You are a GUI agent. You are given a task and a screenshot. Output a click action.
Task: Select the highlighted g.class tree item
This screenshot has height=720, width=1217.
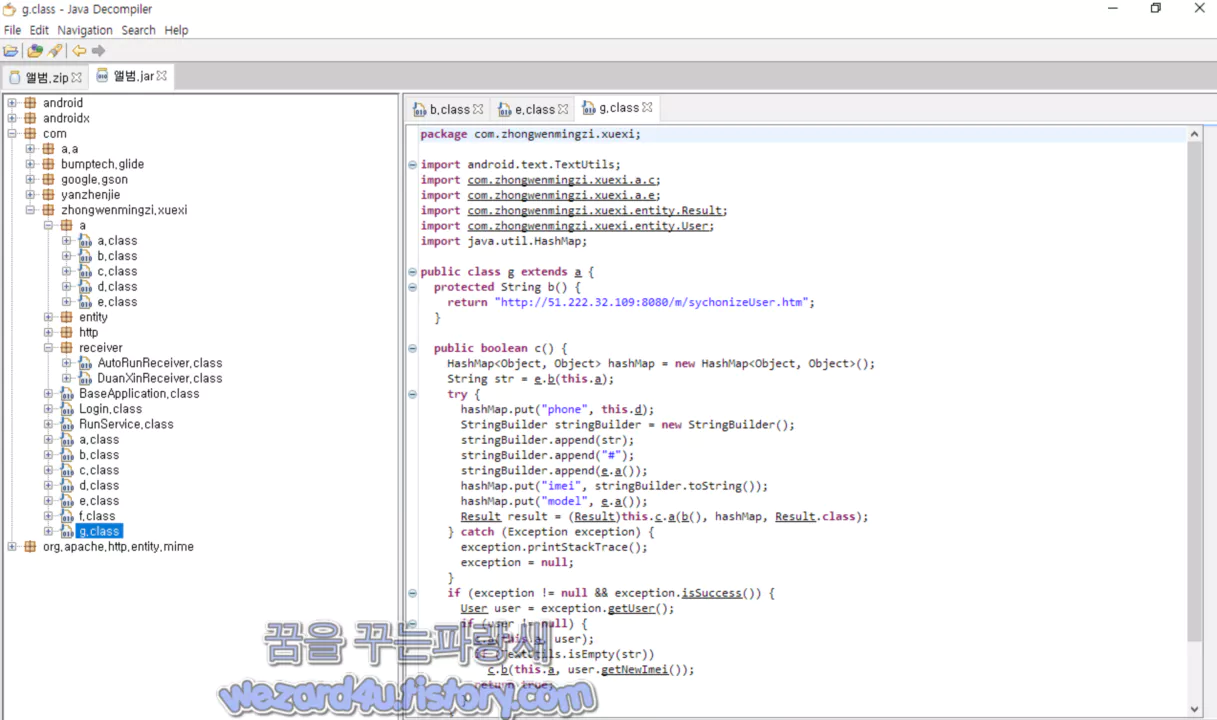(x=99, y=531)
